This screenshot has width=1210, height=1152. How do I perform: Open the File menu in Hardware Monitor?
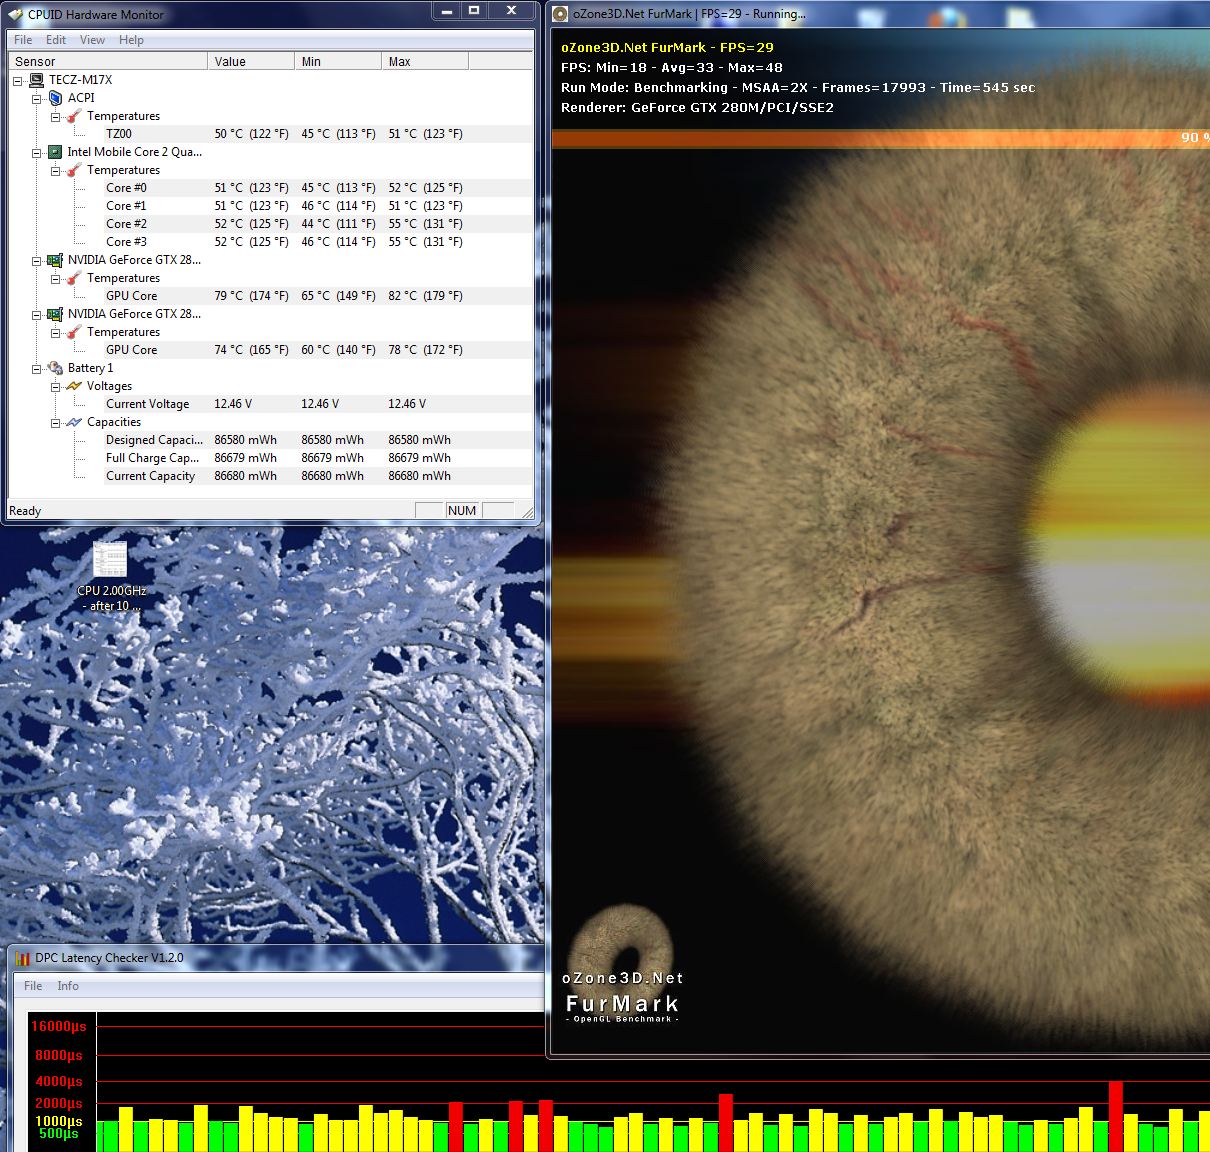pyautogui.click(x=23, y=40)
